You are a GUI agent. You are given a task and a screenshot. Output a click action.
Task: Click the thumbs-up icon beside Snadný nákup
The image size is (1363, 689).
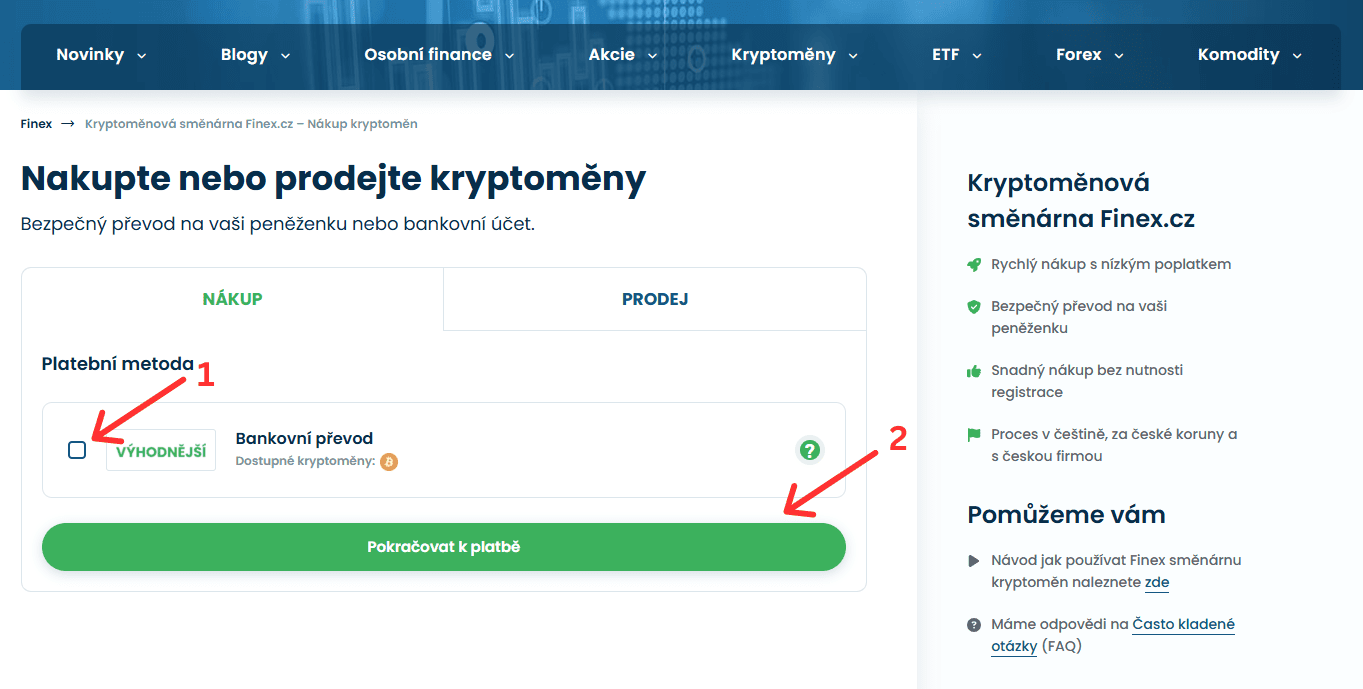pos(974,371)
